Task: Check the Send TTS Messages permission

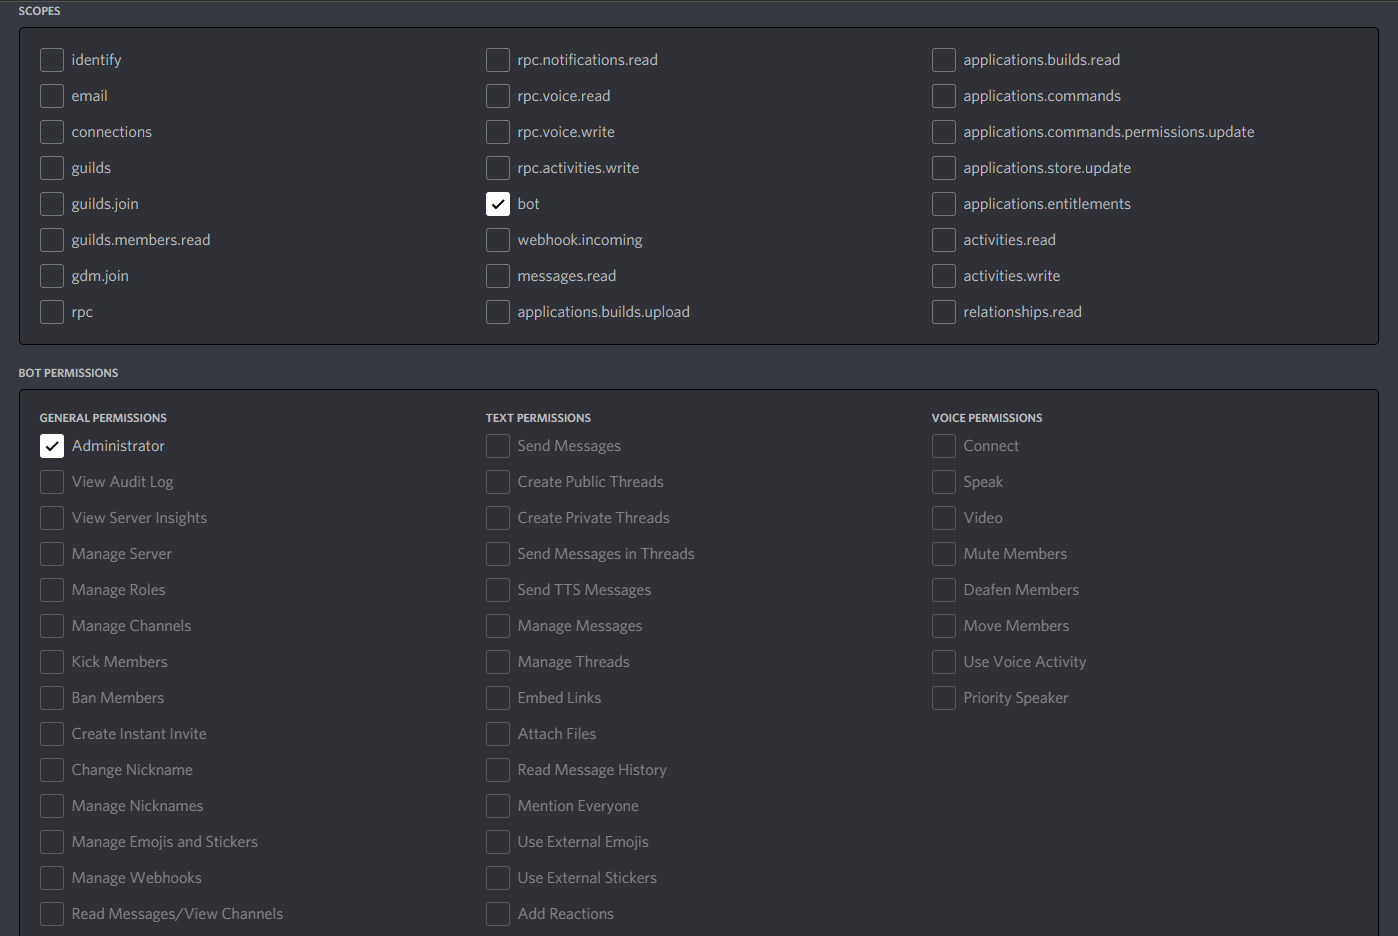Action: (x=498, y=590)
